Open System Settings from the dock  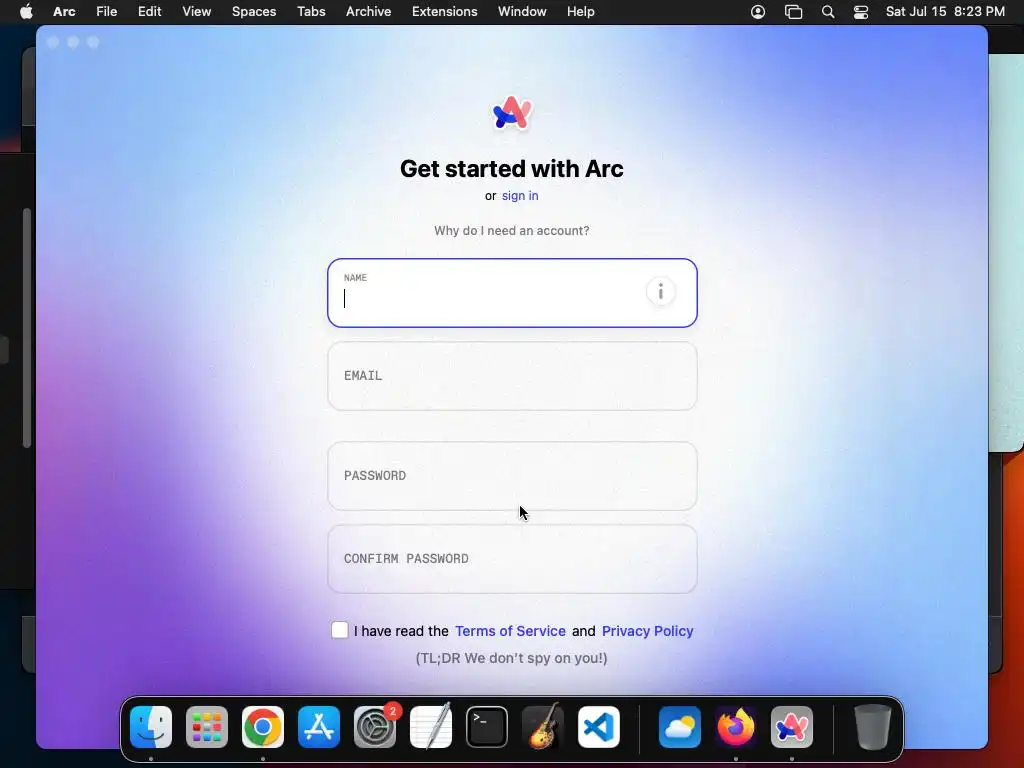pyautogui.click(x=375, y=727)
